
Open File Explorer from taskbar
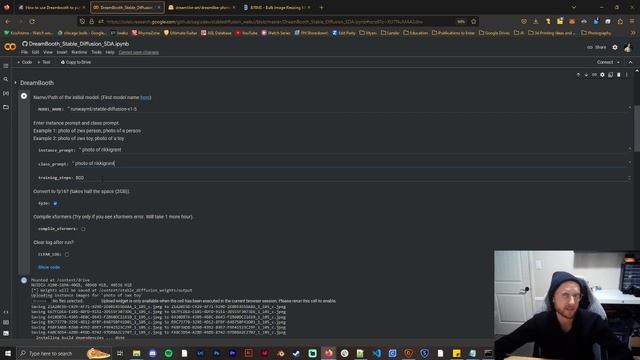[x=136, y=353]
